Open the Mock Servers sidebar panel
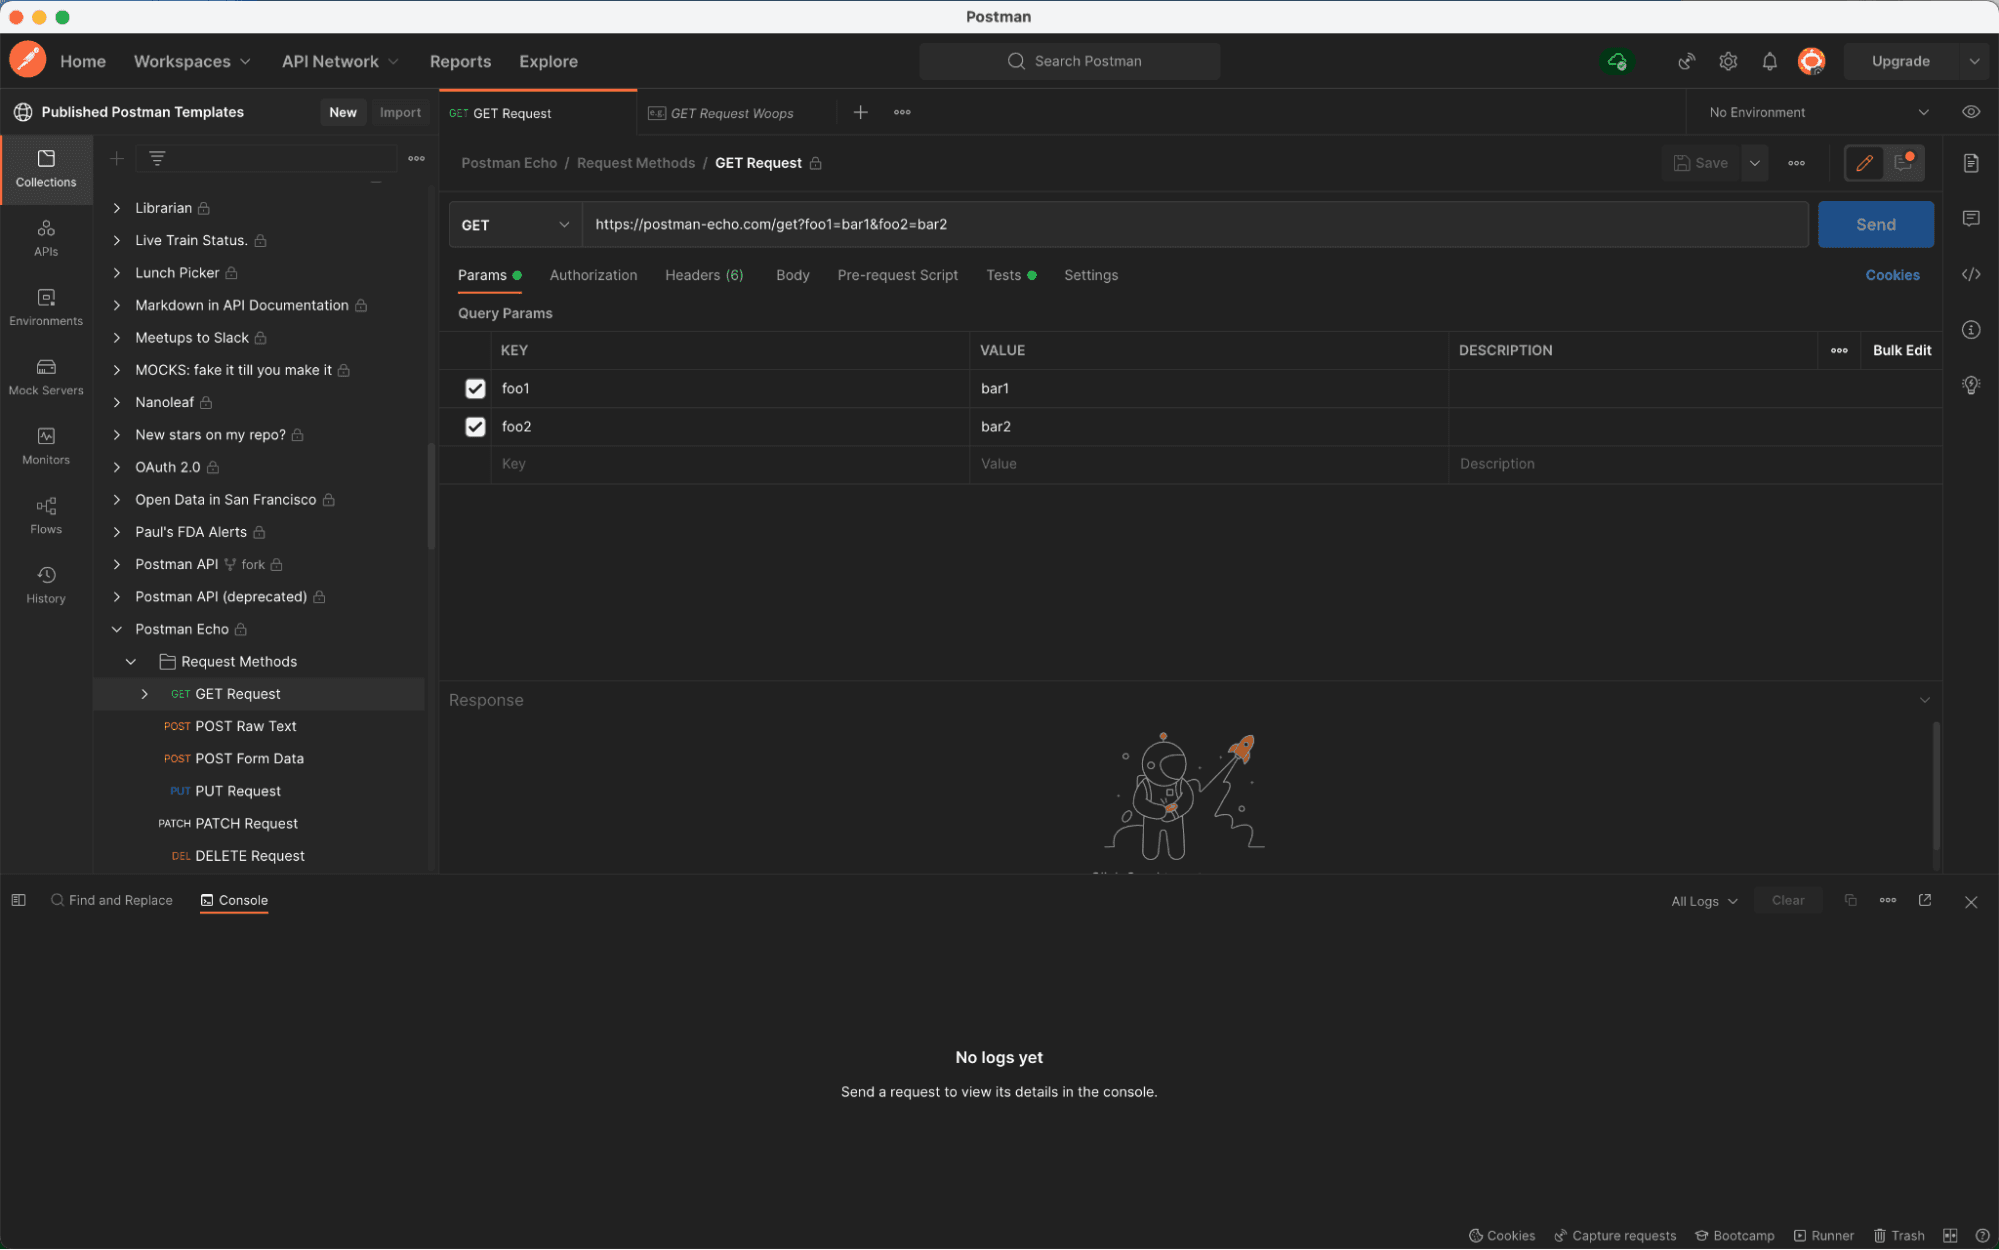 point(46,376)
